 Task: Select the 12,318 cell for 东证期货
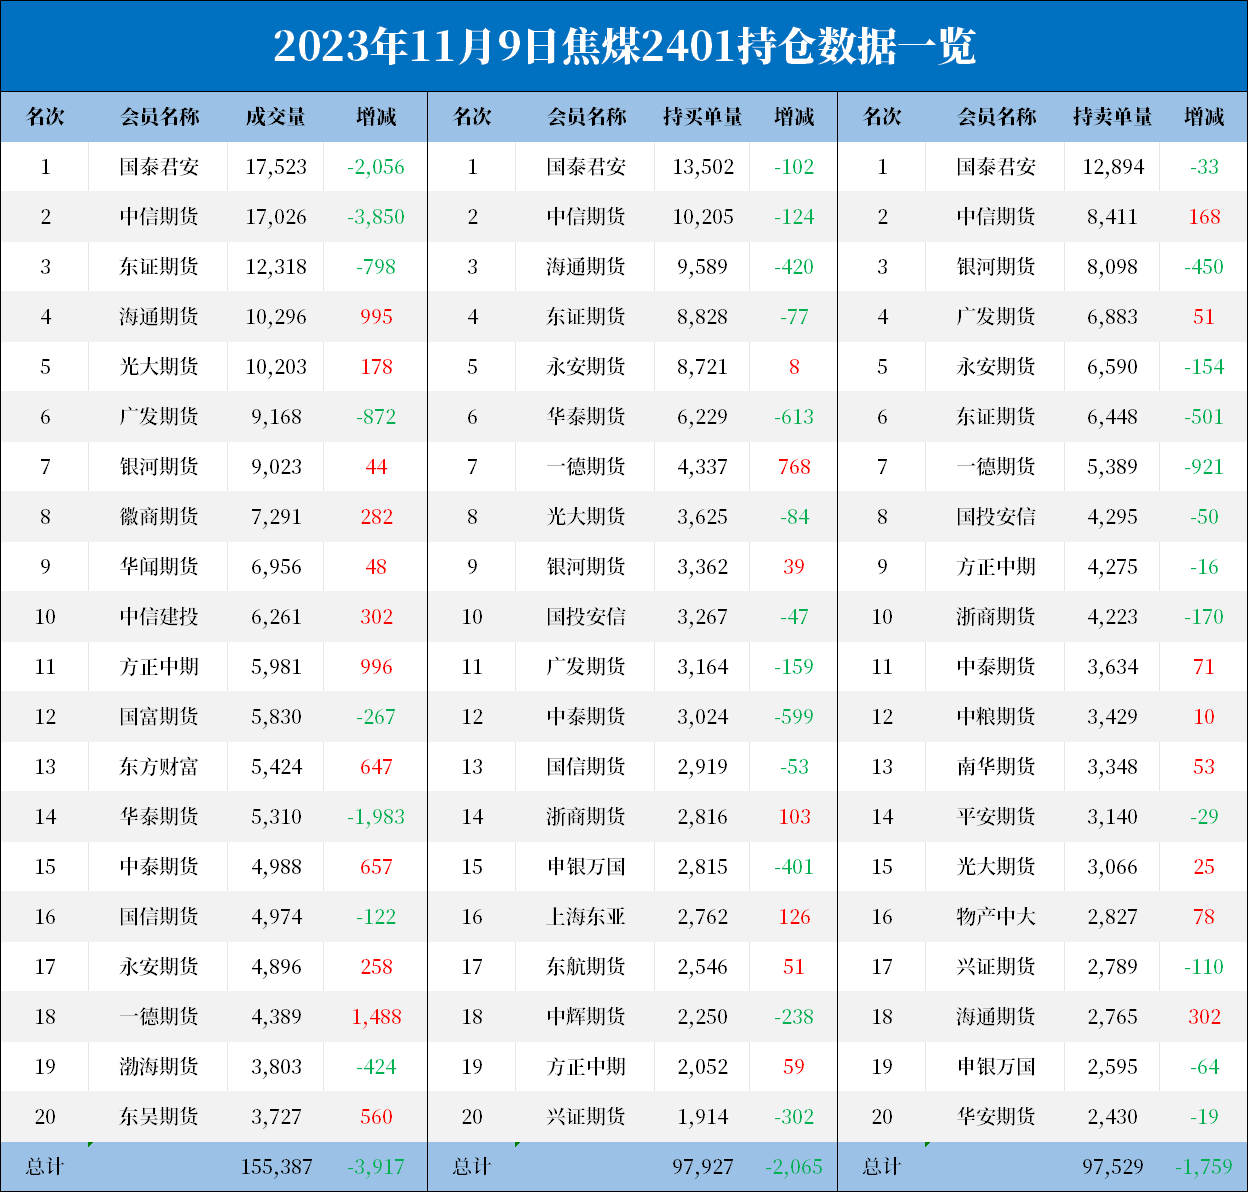[x=276, y=267]
